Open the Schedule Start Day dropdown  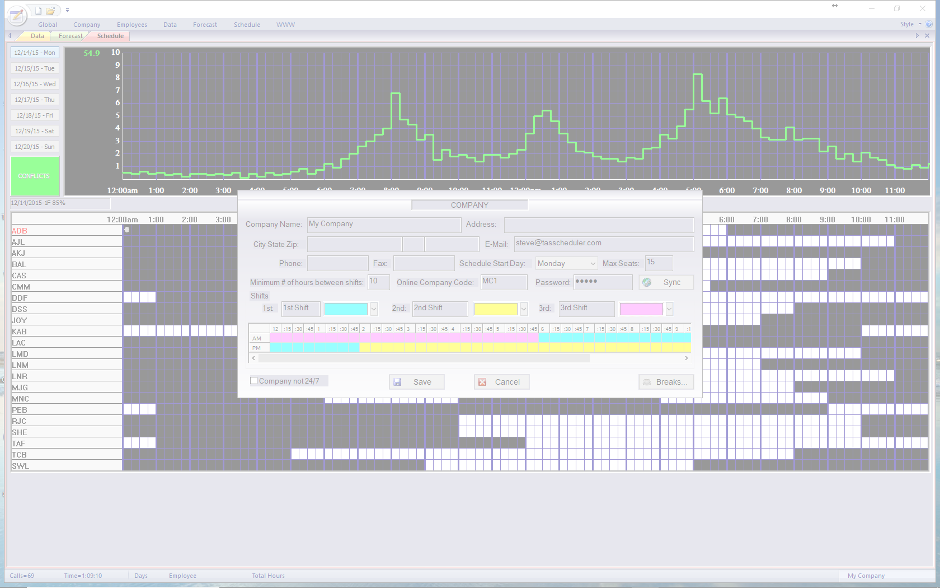click(567, 263)
